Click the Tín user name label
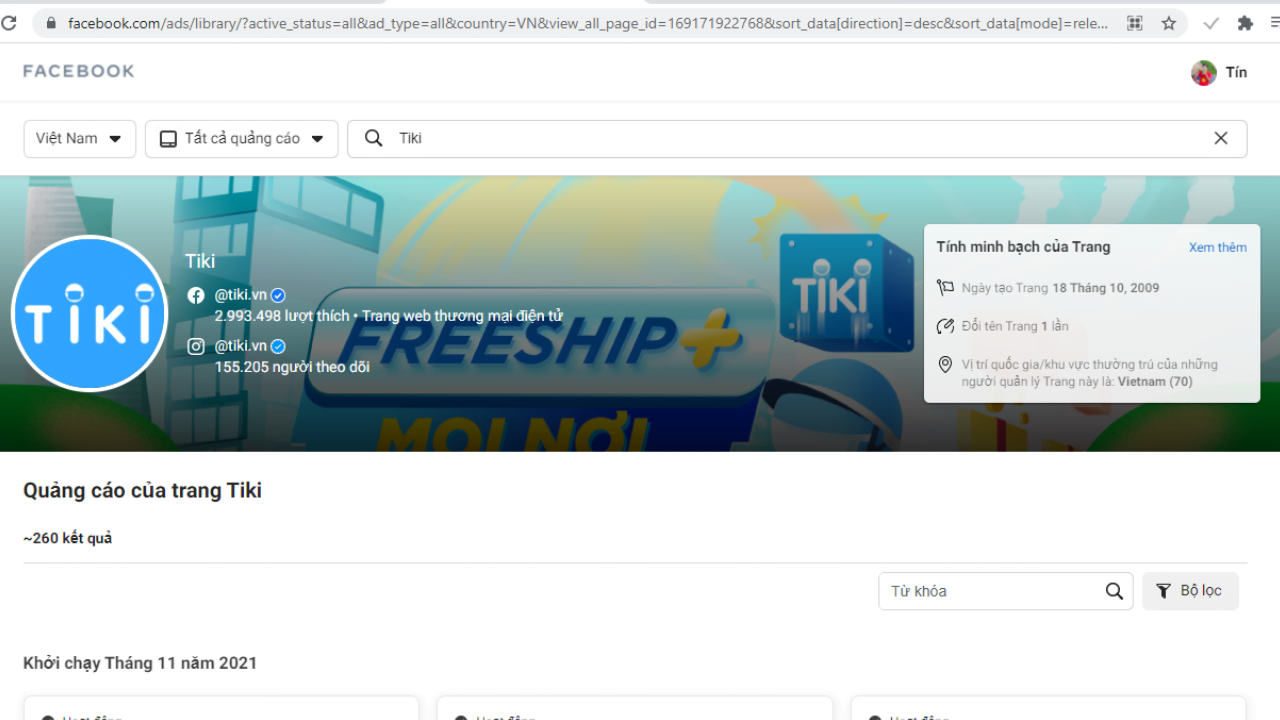 (x=1236, y=72)
